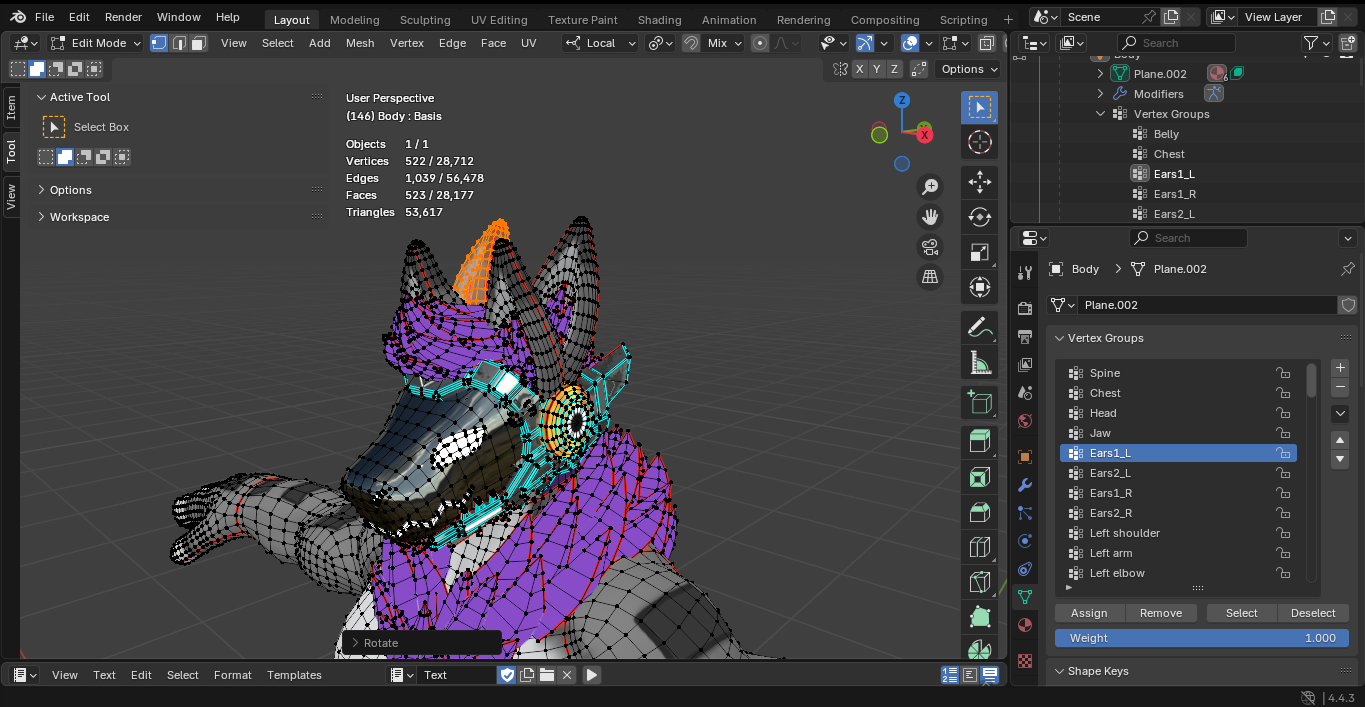1365x707 pixels.
Task: Select the Scale tool
Action: tap(980, 252)
